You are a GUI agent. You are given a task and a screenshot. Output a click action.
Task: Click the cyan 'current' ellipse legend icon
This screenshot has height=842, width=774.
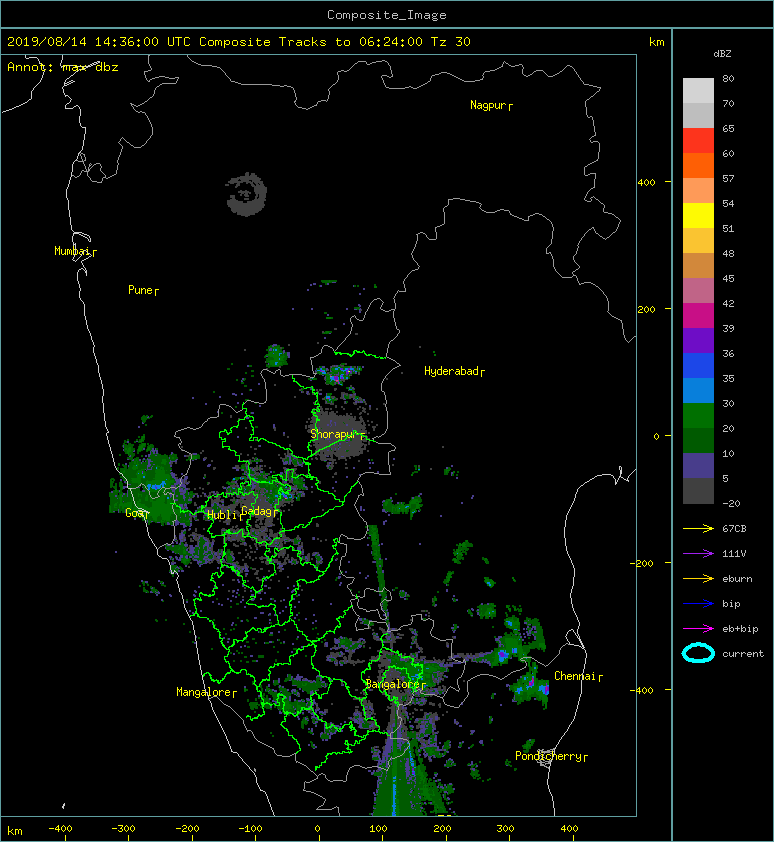coord(698,654)
